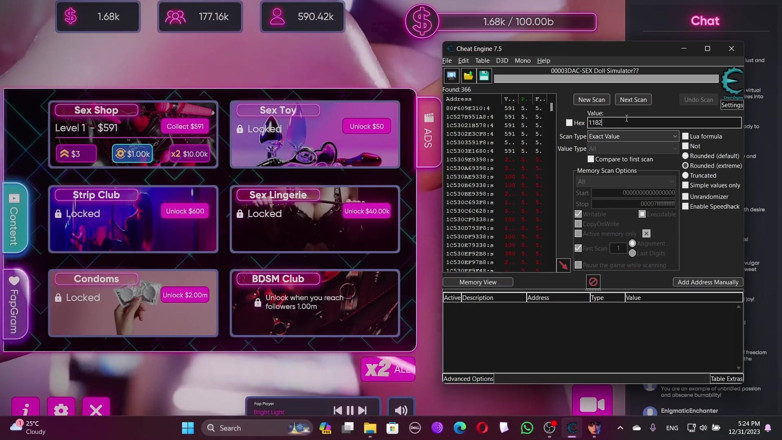Open process list icon in Cheat Engine
Image resolution: width=782 pixels, height=440 pixels.
coord(451,76)
